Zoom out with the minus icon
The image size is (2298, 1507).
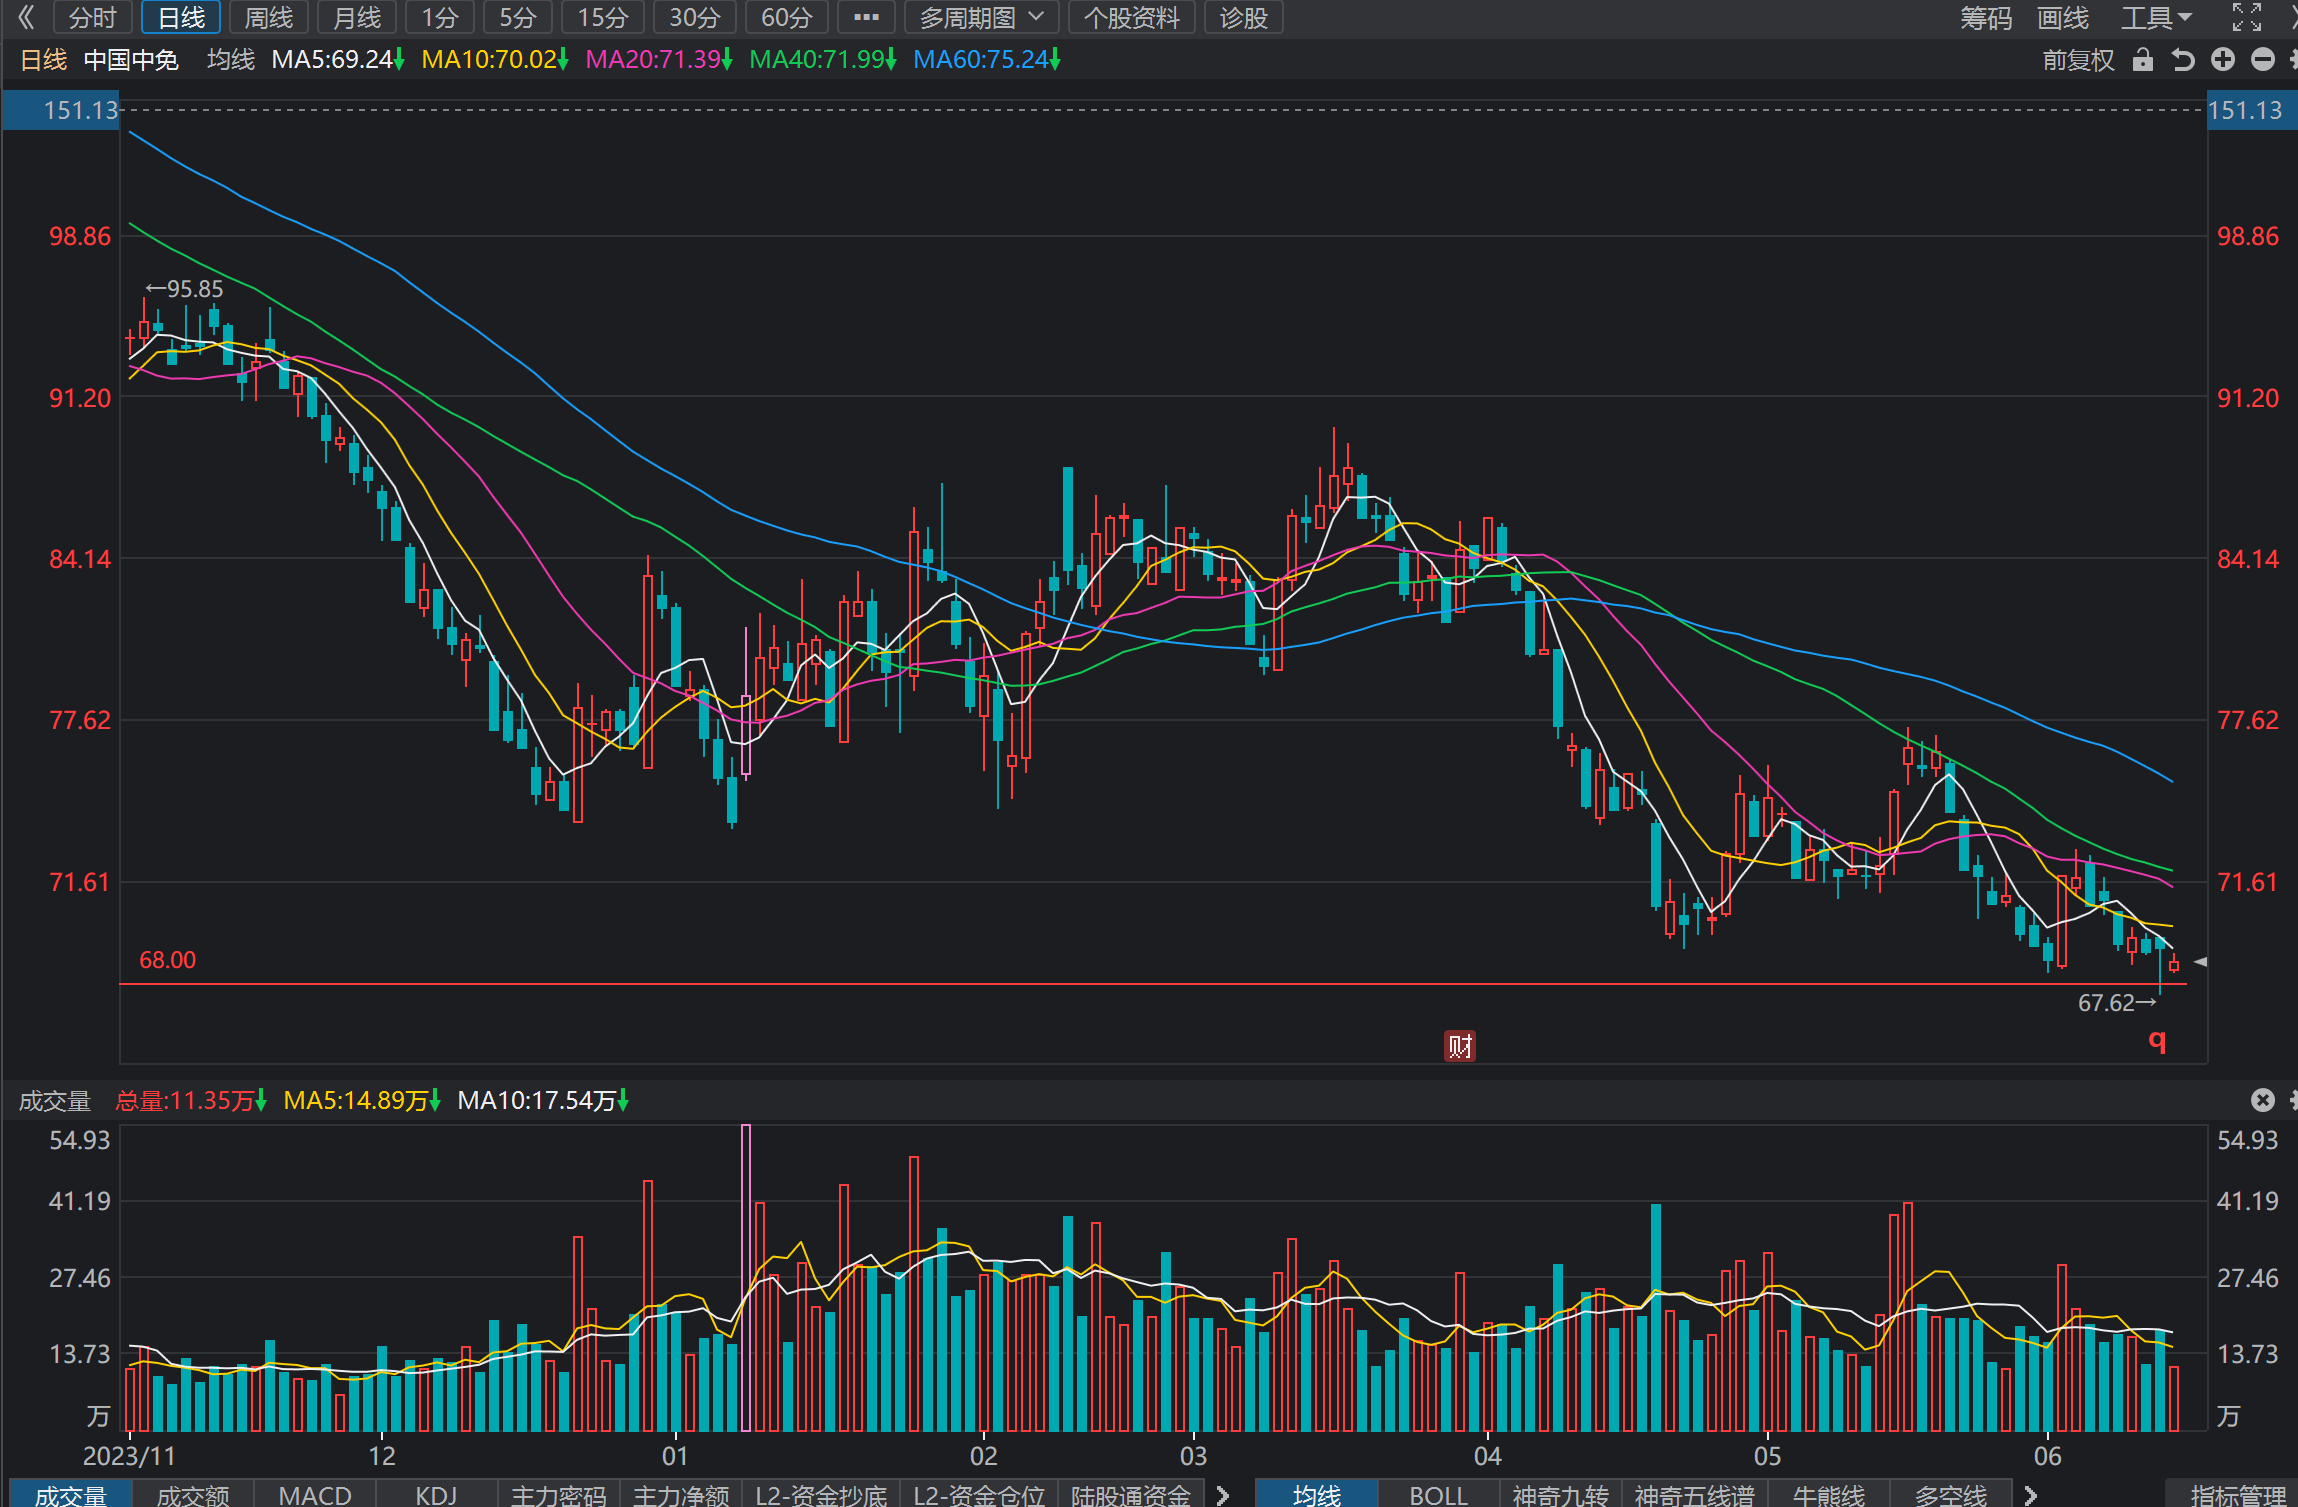point(2262,60)
